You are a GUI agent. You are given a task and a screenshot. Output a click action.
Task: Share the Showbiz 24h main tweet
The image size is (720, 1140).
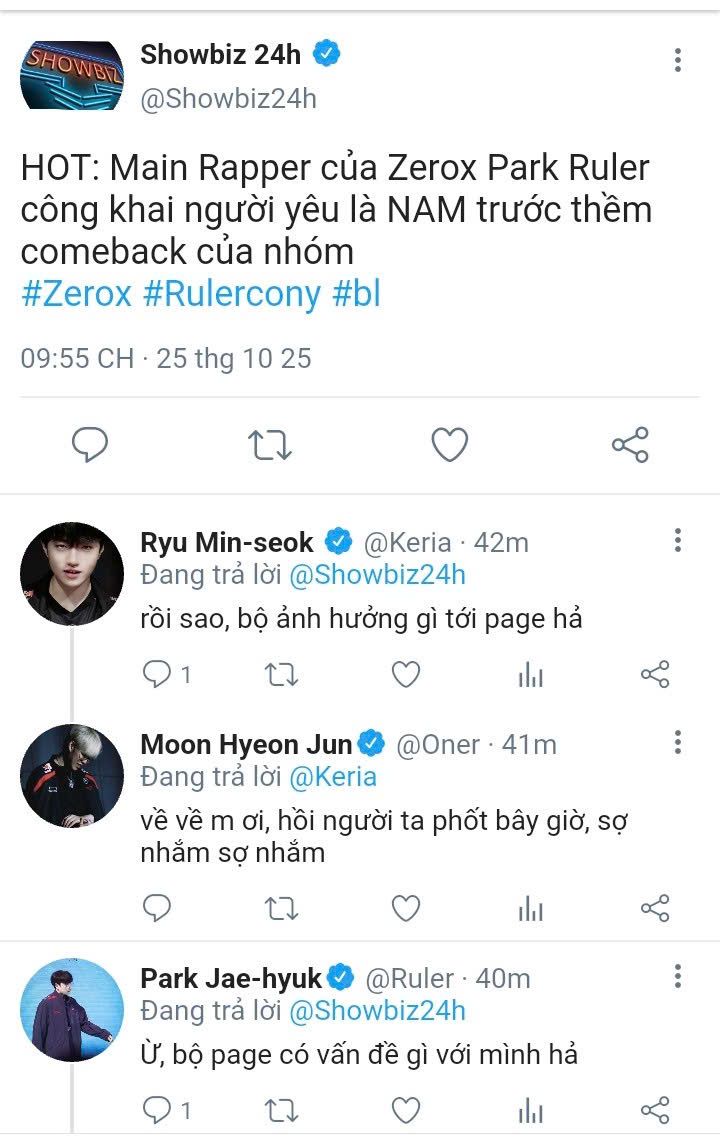click(x=630, y=444)
